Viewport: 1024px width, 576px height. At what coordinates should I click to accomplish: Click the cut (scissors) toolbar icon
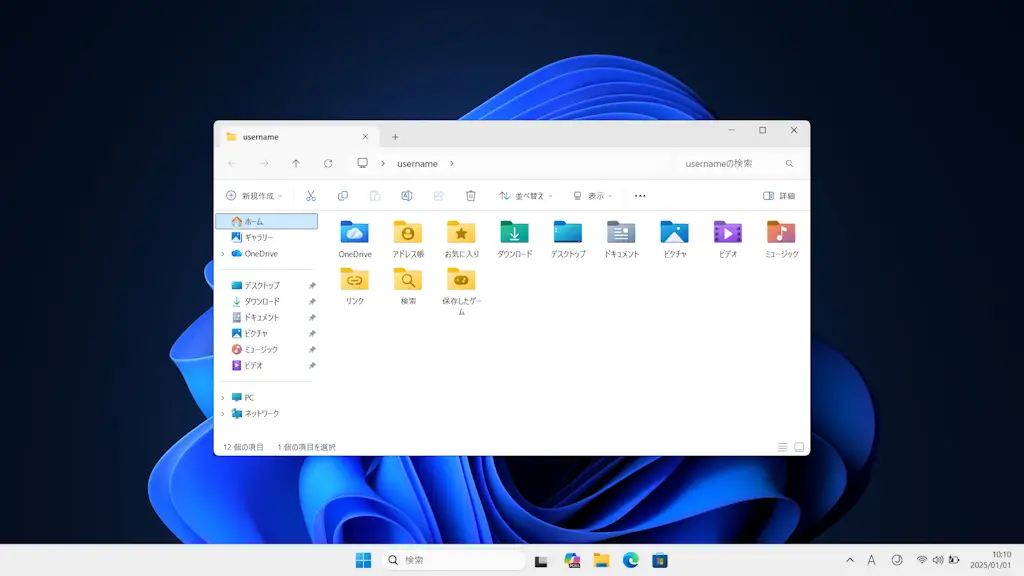point(311,196)
